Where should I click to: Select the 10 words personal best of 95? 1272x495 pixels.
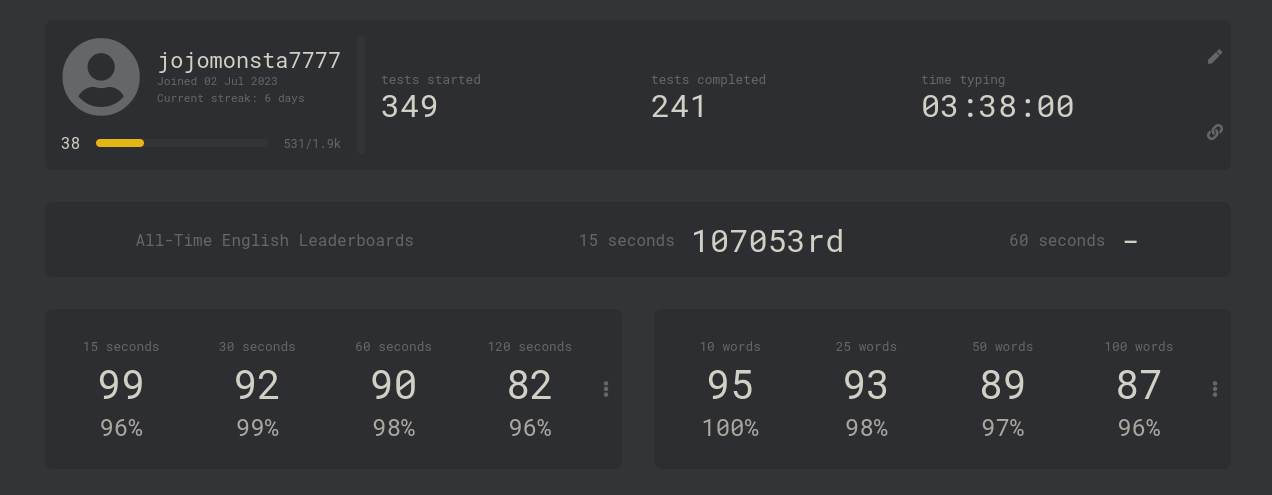[x=730, y=385]
